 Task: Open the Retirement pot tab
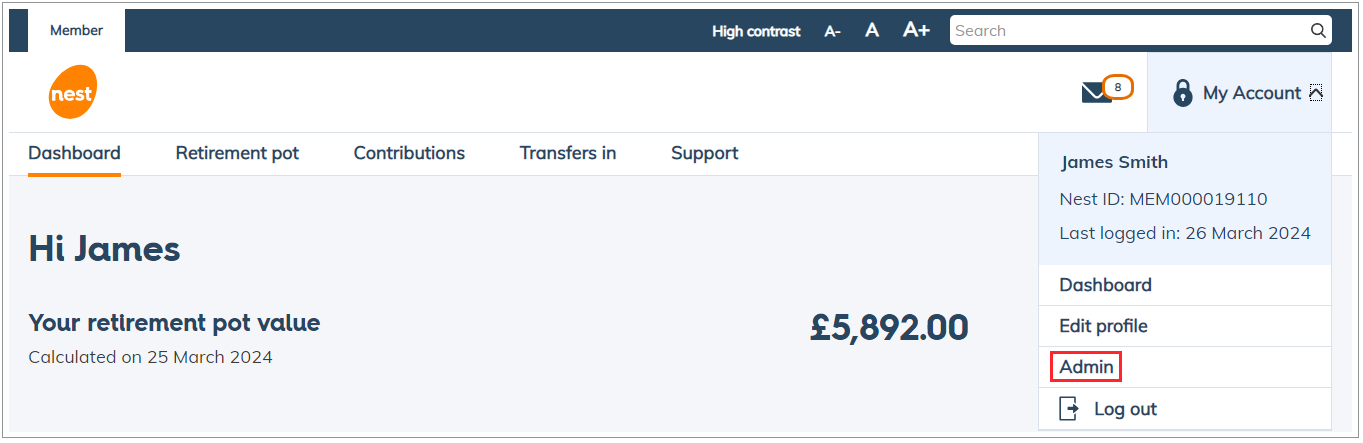click(x=237, y=153)
